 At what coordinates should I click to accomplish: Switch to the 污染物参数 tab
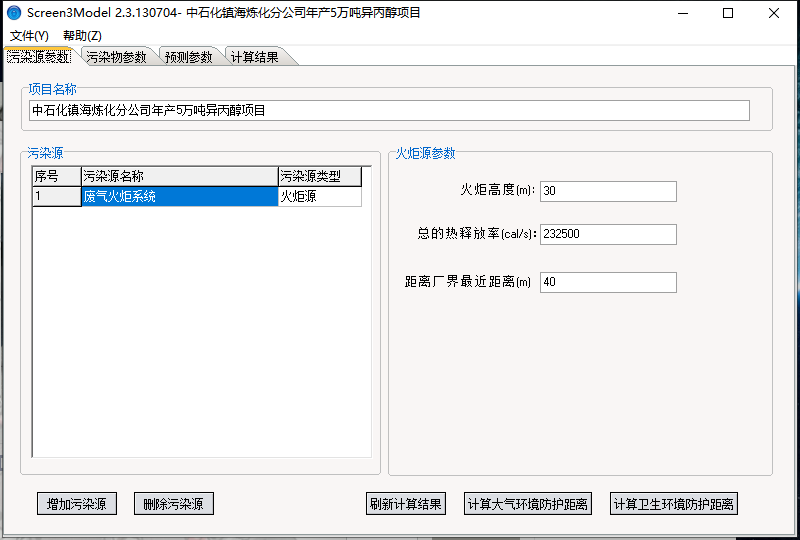(116, 57)
